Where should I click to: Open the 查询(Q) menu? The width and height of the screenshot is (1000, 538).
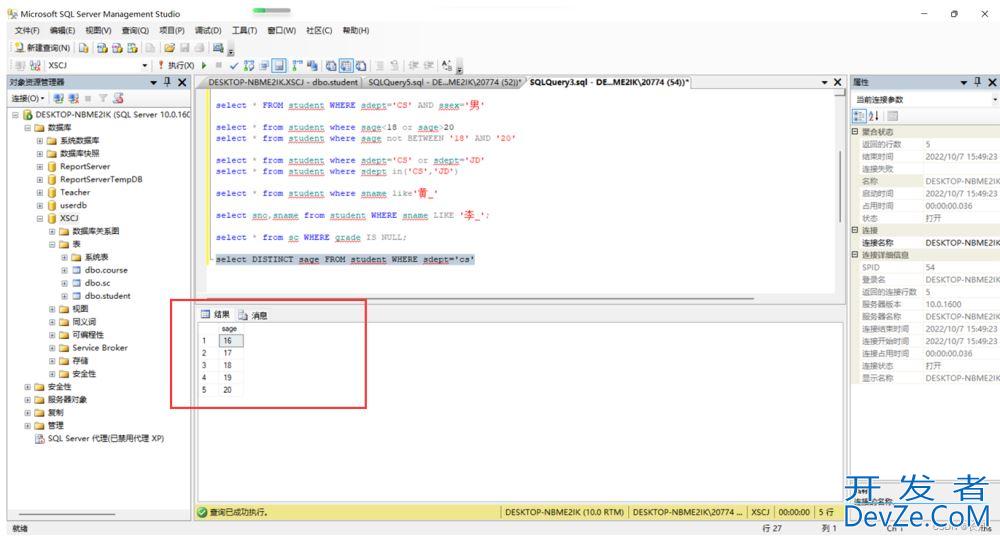[135, 30]
